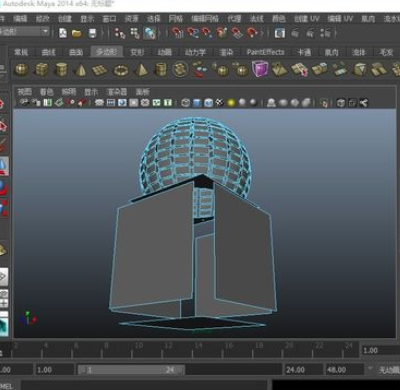Image resolution: width=400 pixels, height=390 pixels.
Task: Create a polygon cone from the shelf
Action: 81,70
